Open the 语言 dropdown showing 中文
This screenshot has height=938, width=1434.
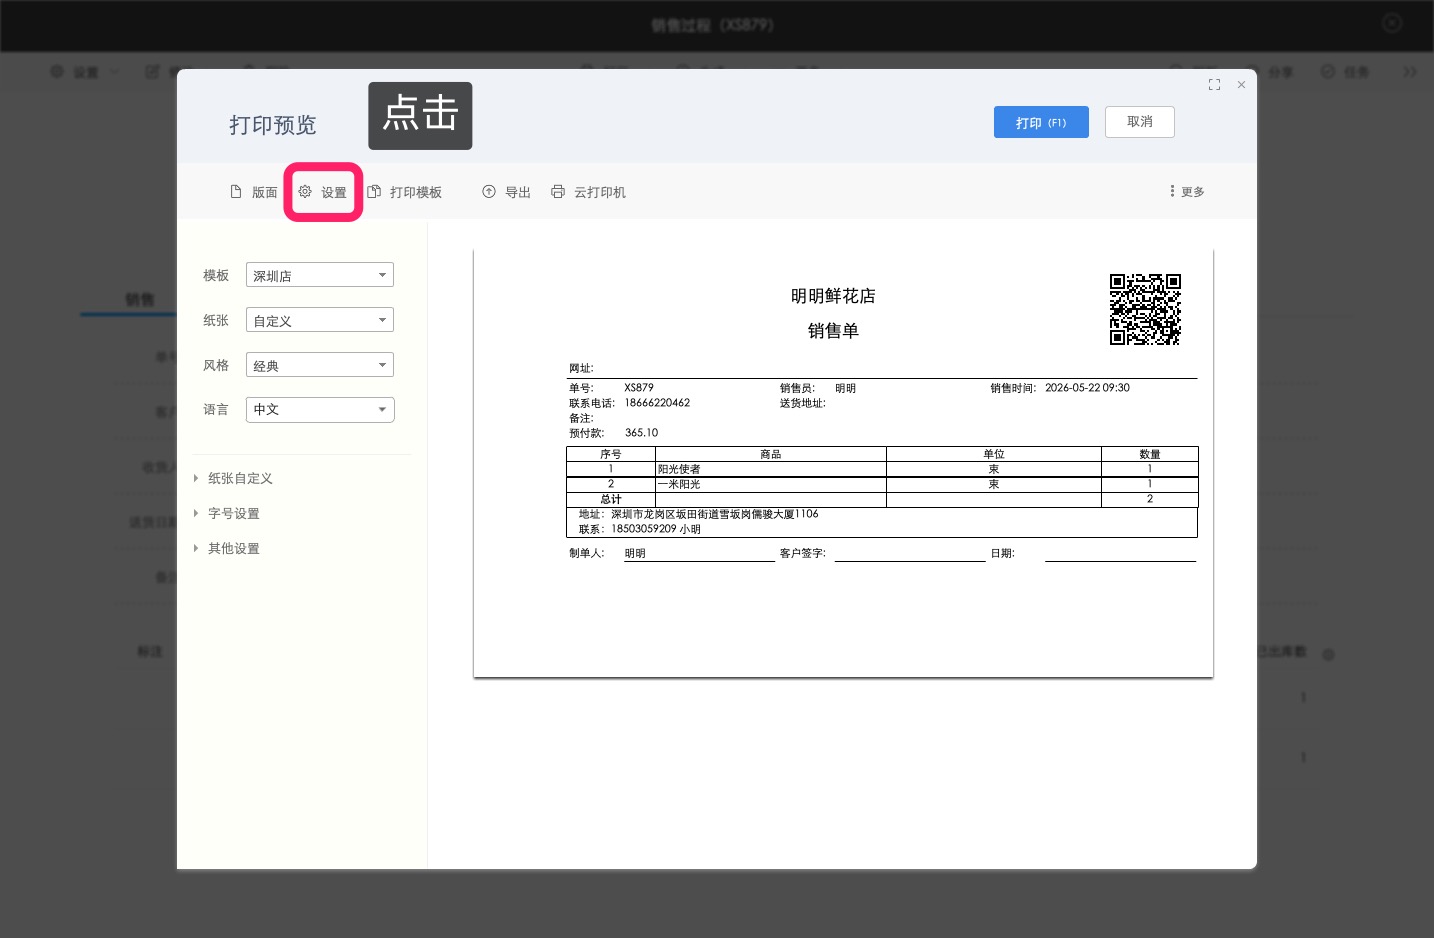pos(320,410)
